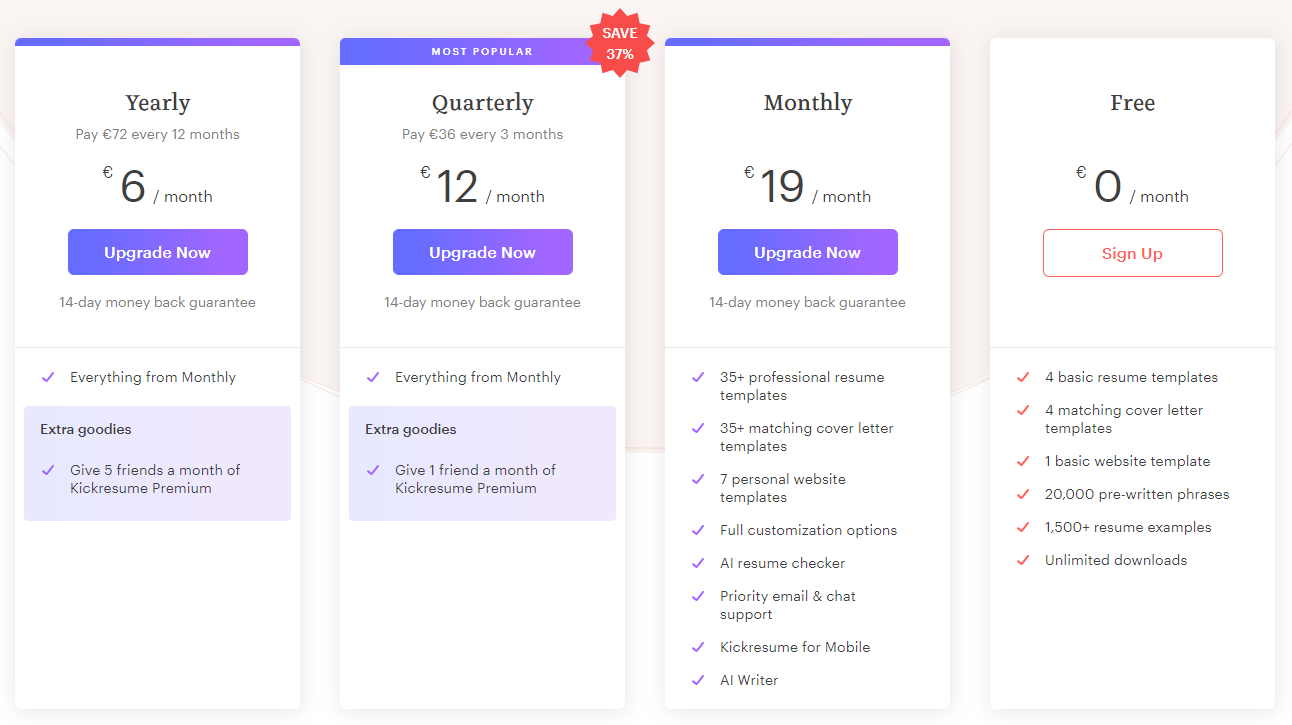This screenshot has width=1292, height=725.
Task: Click checkmark beside Give 1 friend a month
Action: [373, 470]
